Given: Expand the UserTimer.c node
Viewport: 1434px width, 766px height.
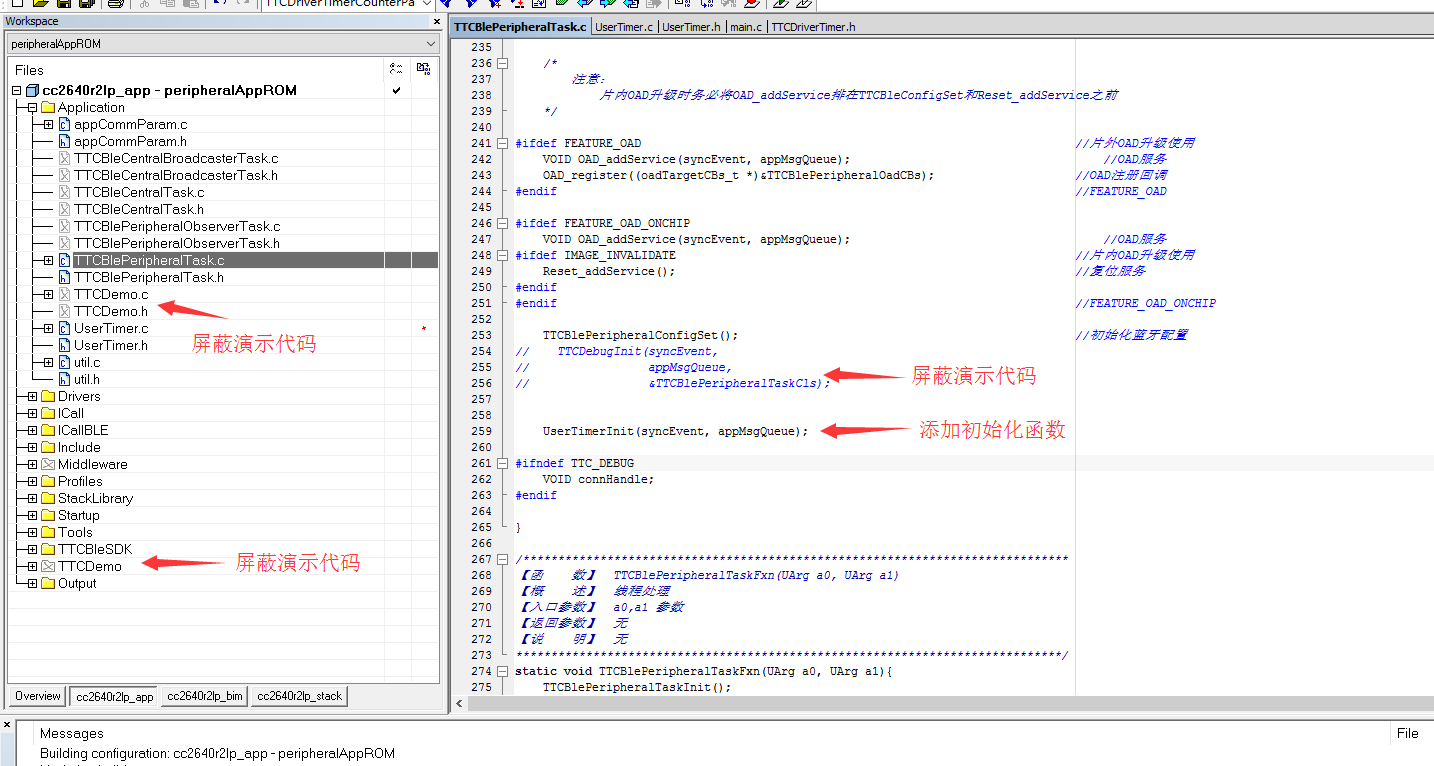Looking at the screenshot, I should tap(48, 328).
